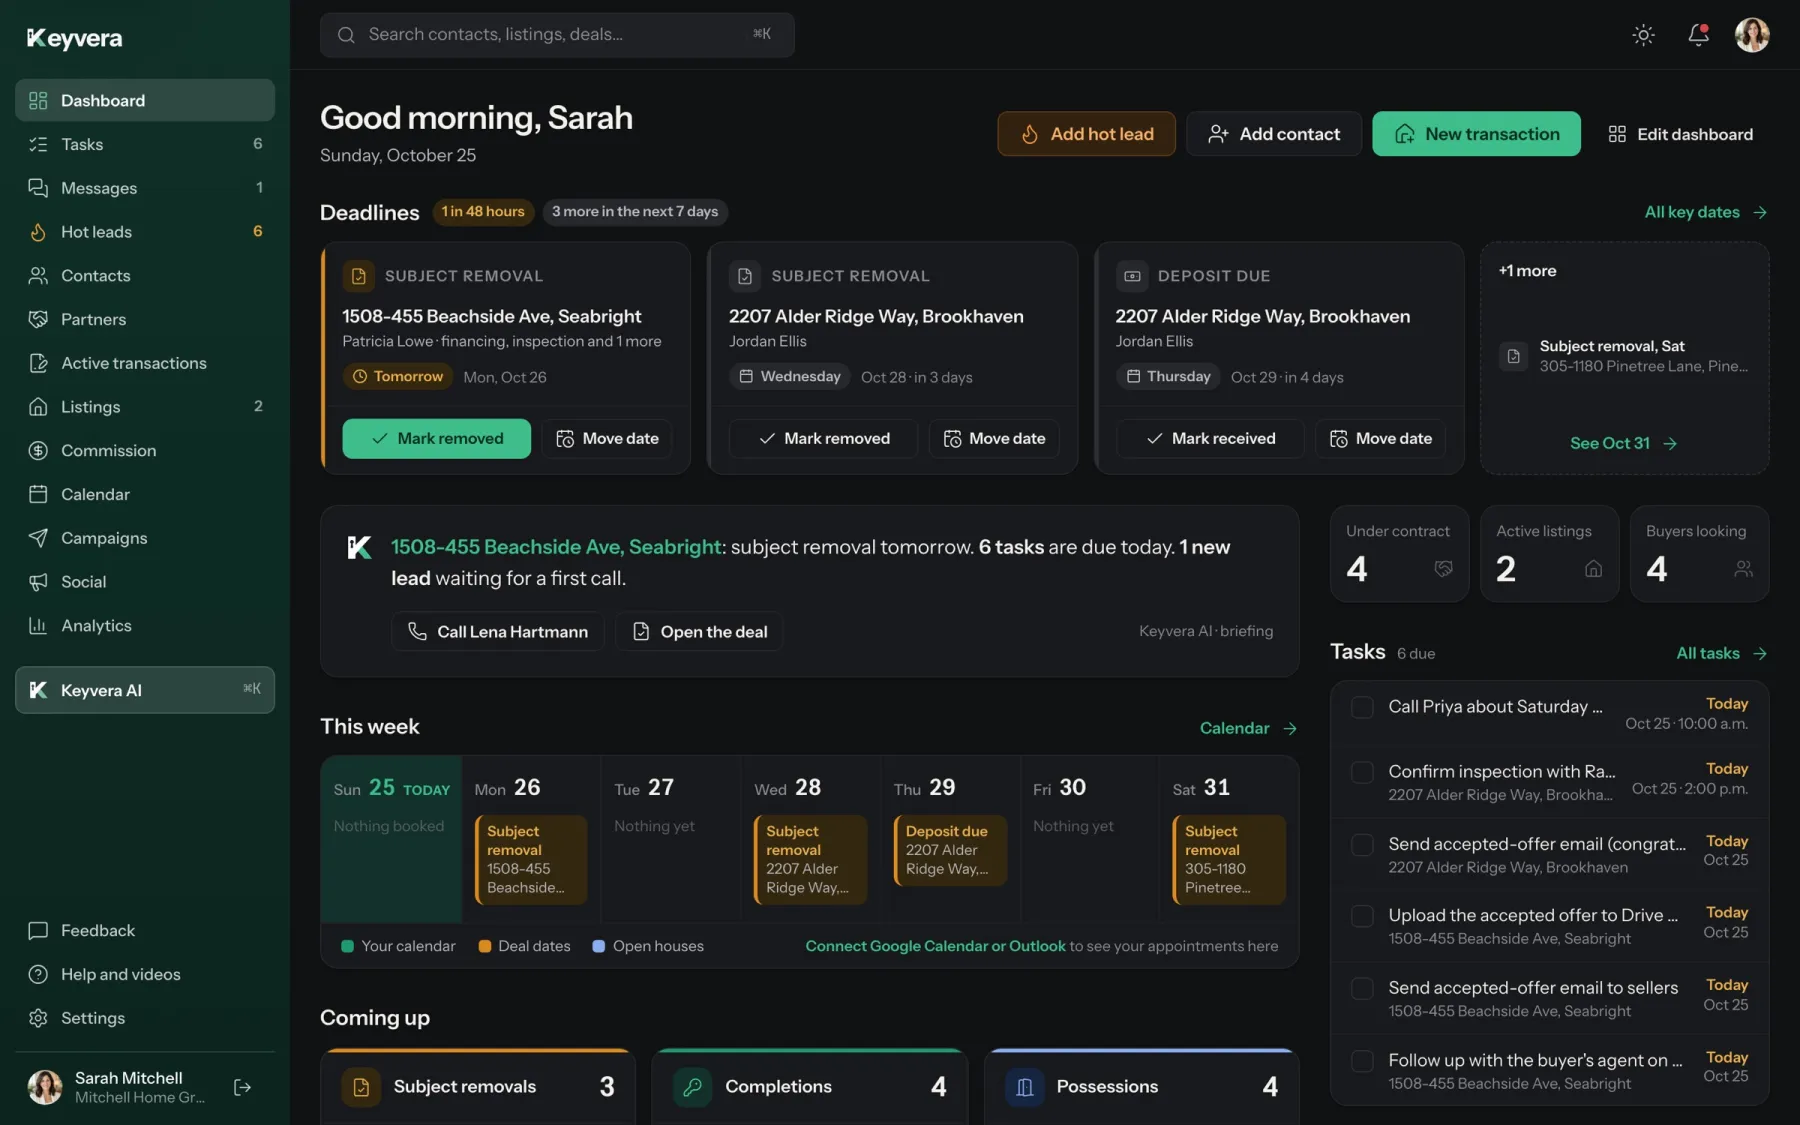1800x1125 pixels.
Task: Open the profile avatar in the top bar
Action: point(1752,35)
